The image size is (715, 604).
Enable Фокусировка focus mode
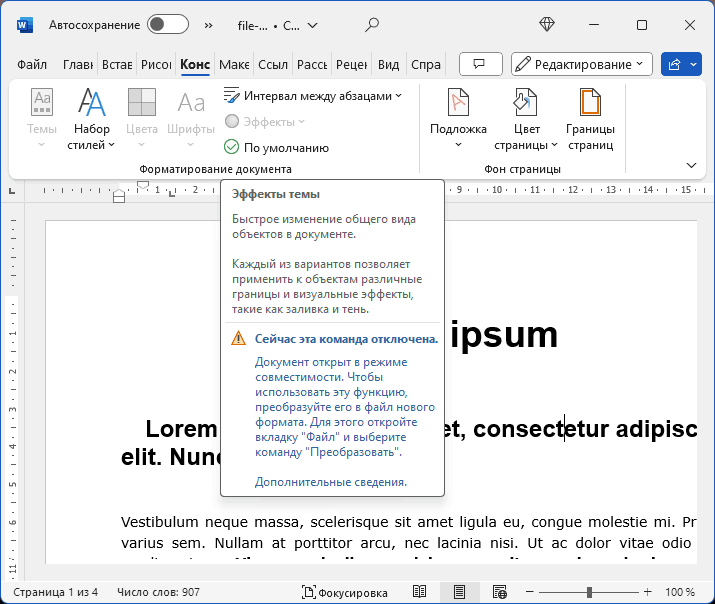tap(345, 593)
